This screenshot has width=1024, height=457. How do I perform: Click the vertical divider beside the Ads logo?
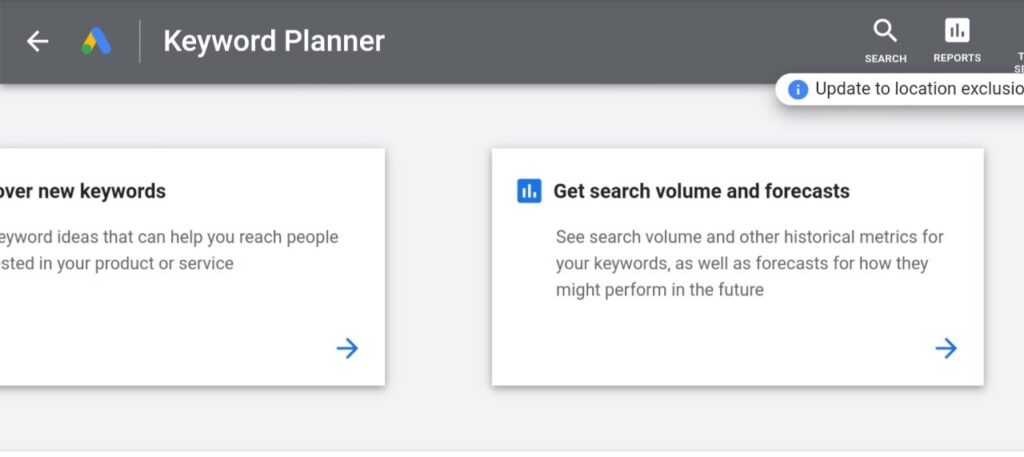coord(140,41)
